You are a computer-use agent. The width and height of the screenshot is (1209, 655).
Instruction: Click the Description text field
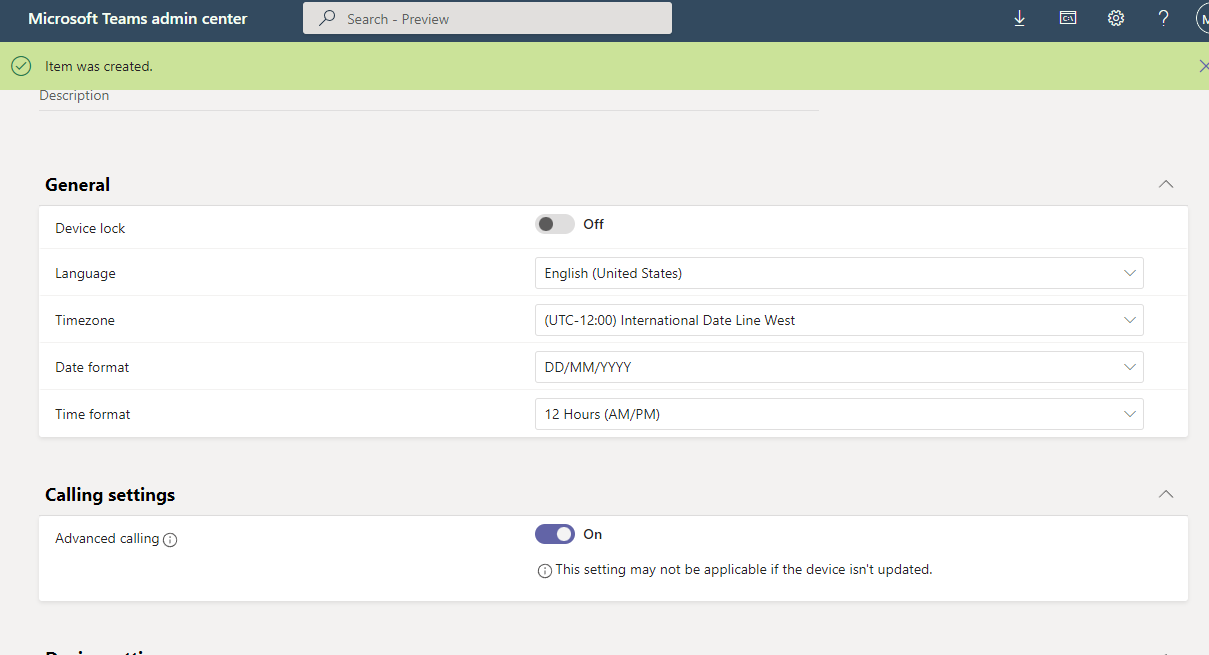[428, 97]
